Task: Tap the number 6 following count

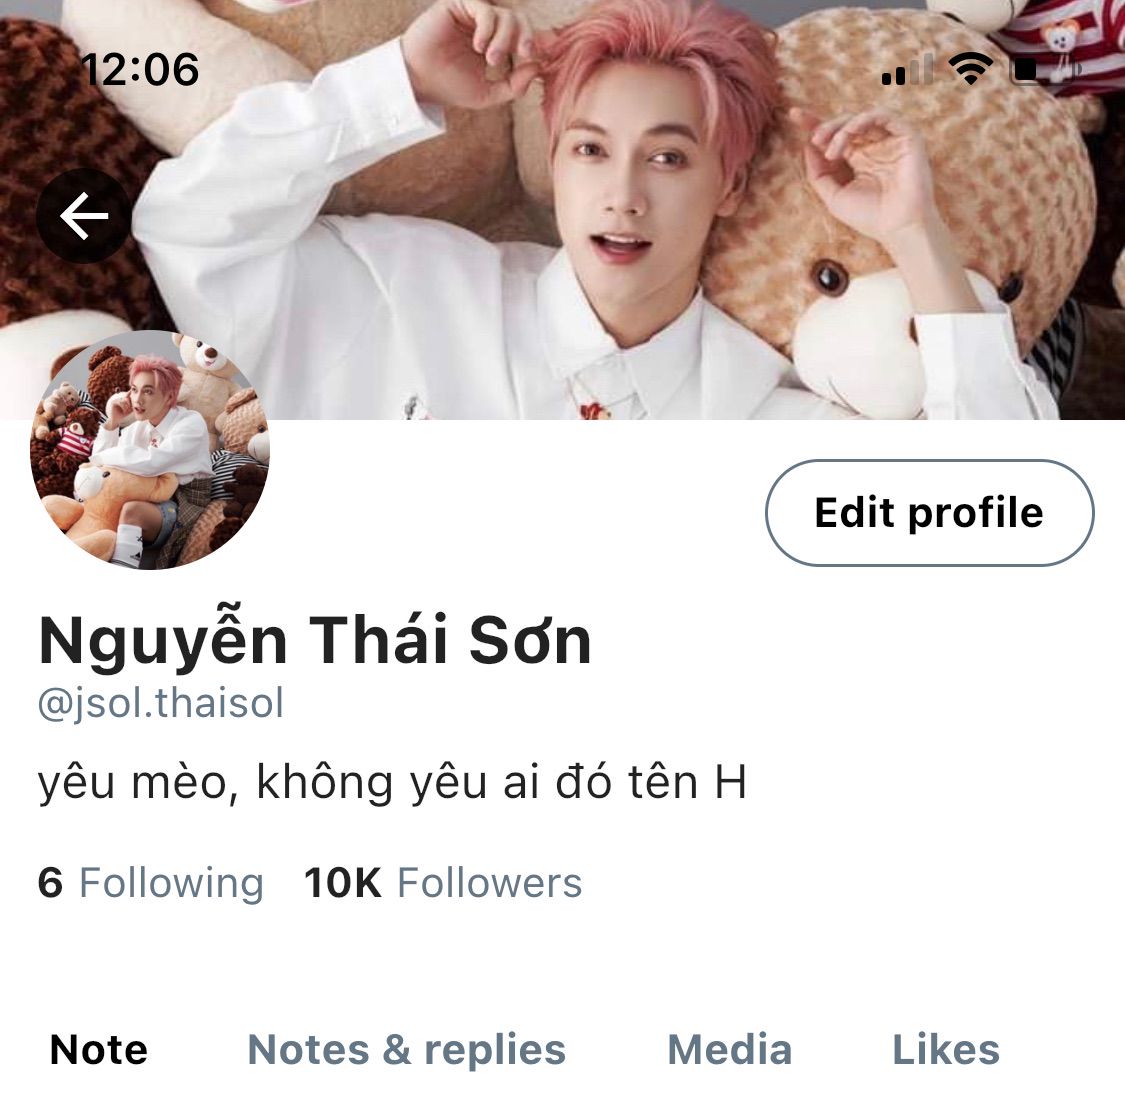Action: [x=50, y=883]
